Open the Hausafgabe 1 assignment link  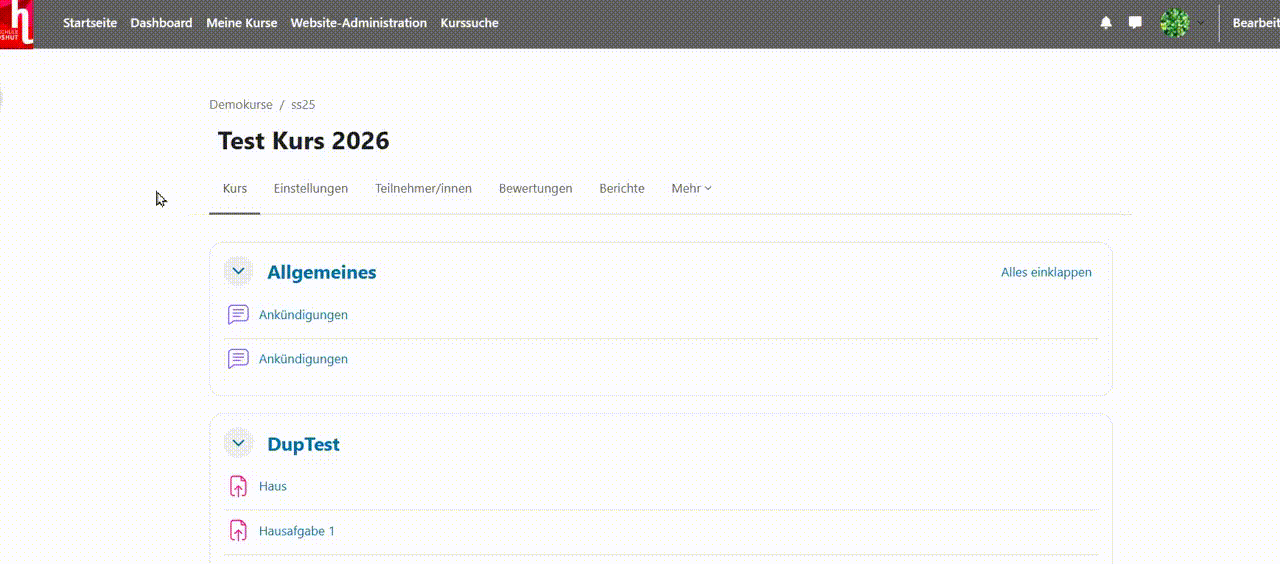click(x=297, y=531)
